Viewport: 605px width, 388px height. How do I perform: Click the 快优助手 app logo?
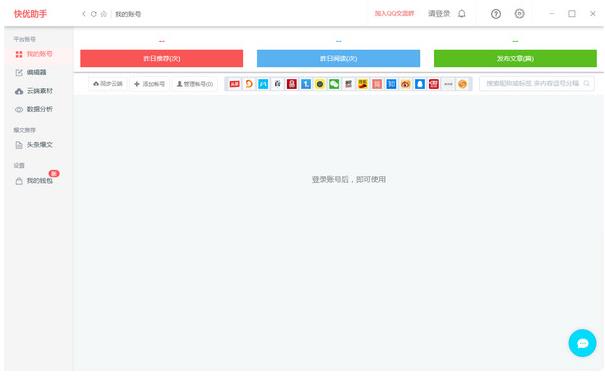(x=30, y=14)
